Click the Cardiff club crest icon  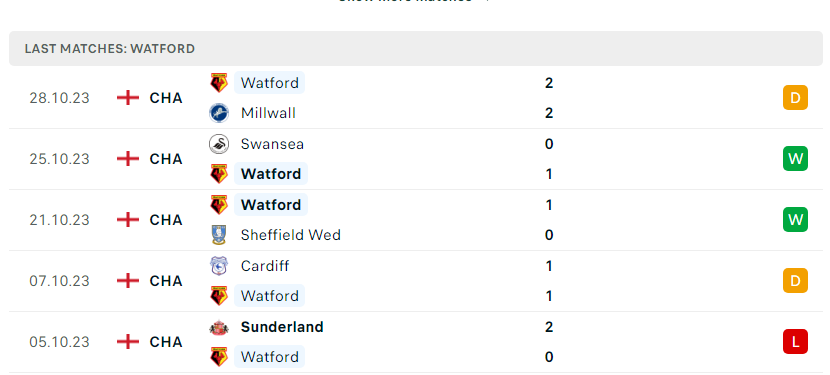[x=219, y=266]
